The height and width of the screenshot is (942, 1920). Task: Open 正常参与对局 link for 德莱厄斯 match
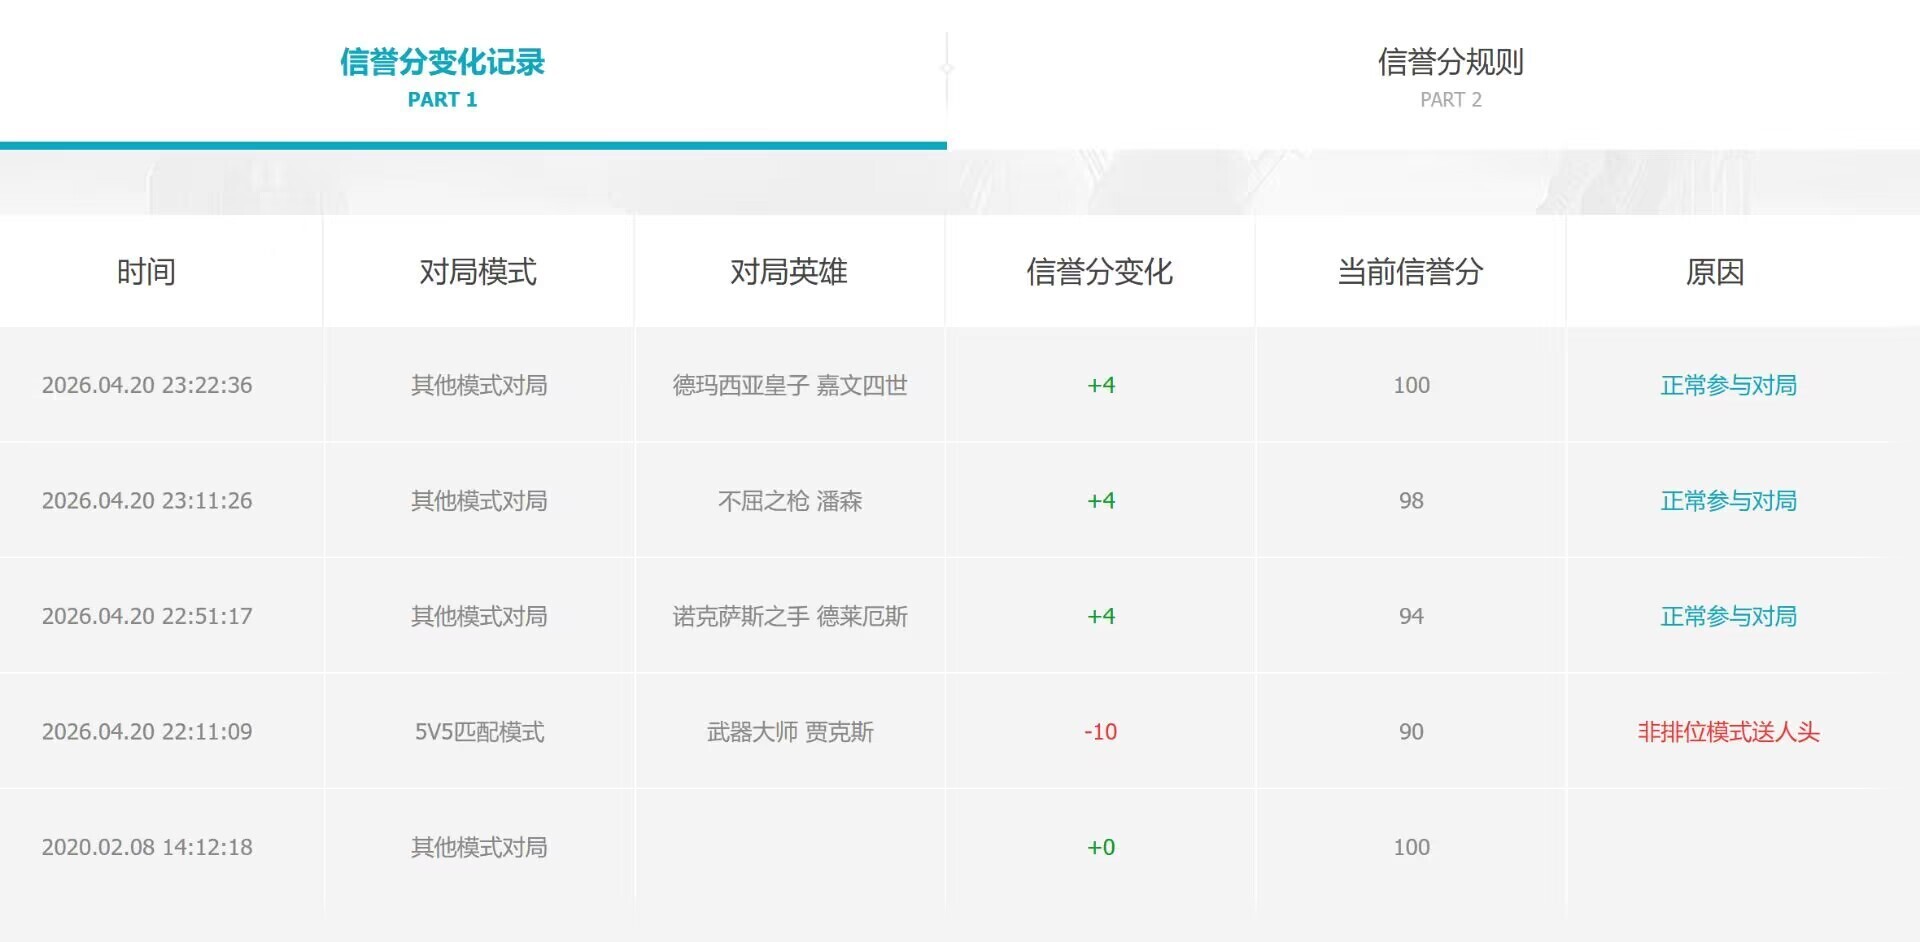tap(1728, 617)
